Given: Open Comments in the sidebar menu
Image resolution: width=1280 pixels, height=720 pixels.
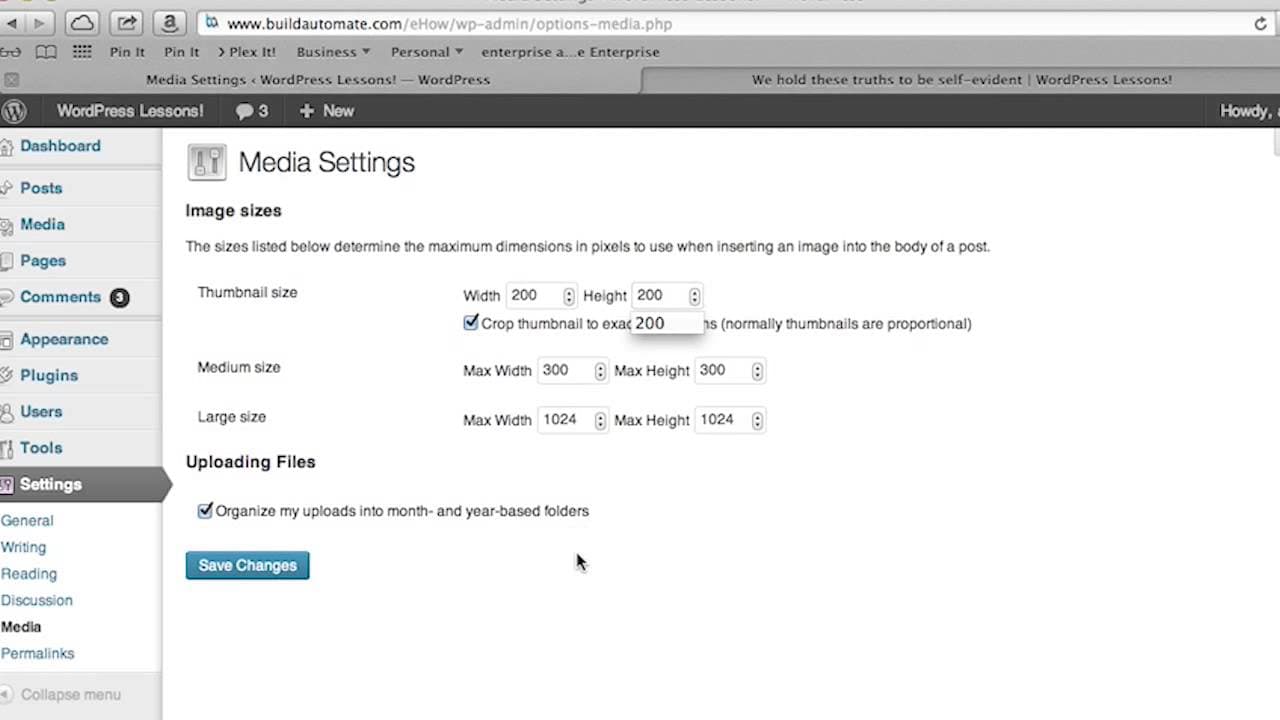Looking at the screenshot, I should point(60,297).
